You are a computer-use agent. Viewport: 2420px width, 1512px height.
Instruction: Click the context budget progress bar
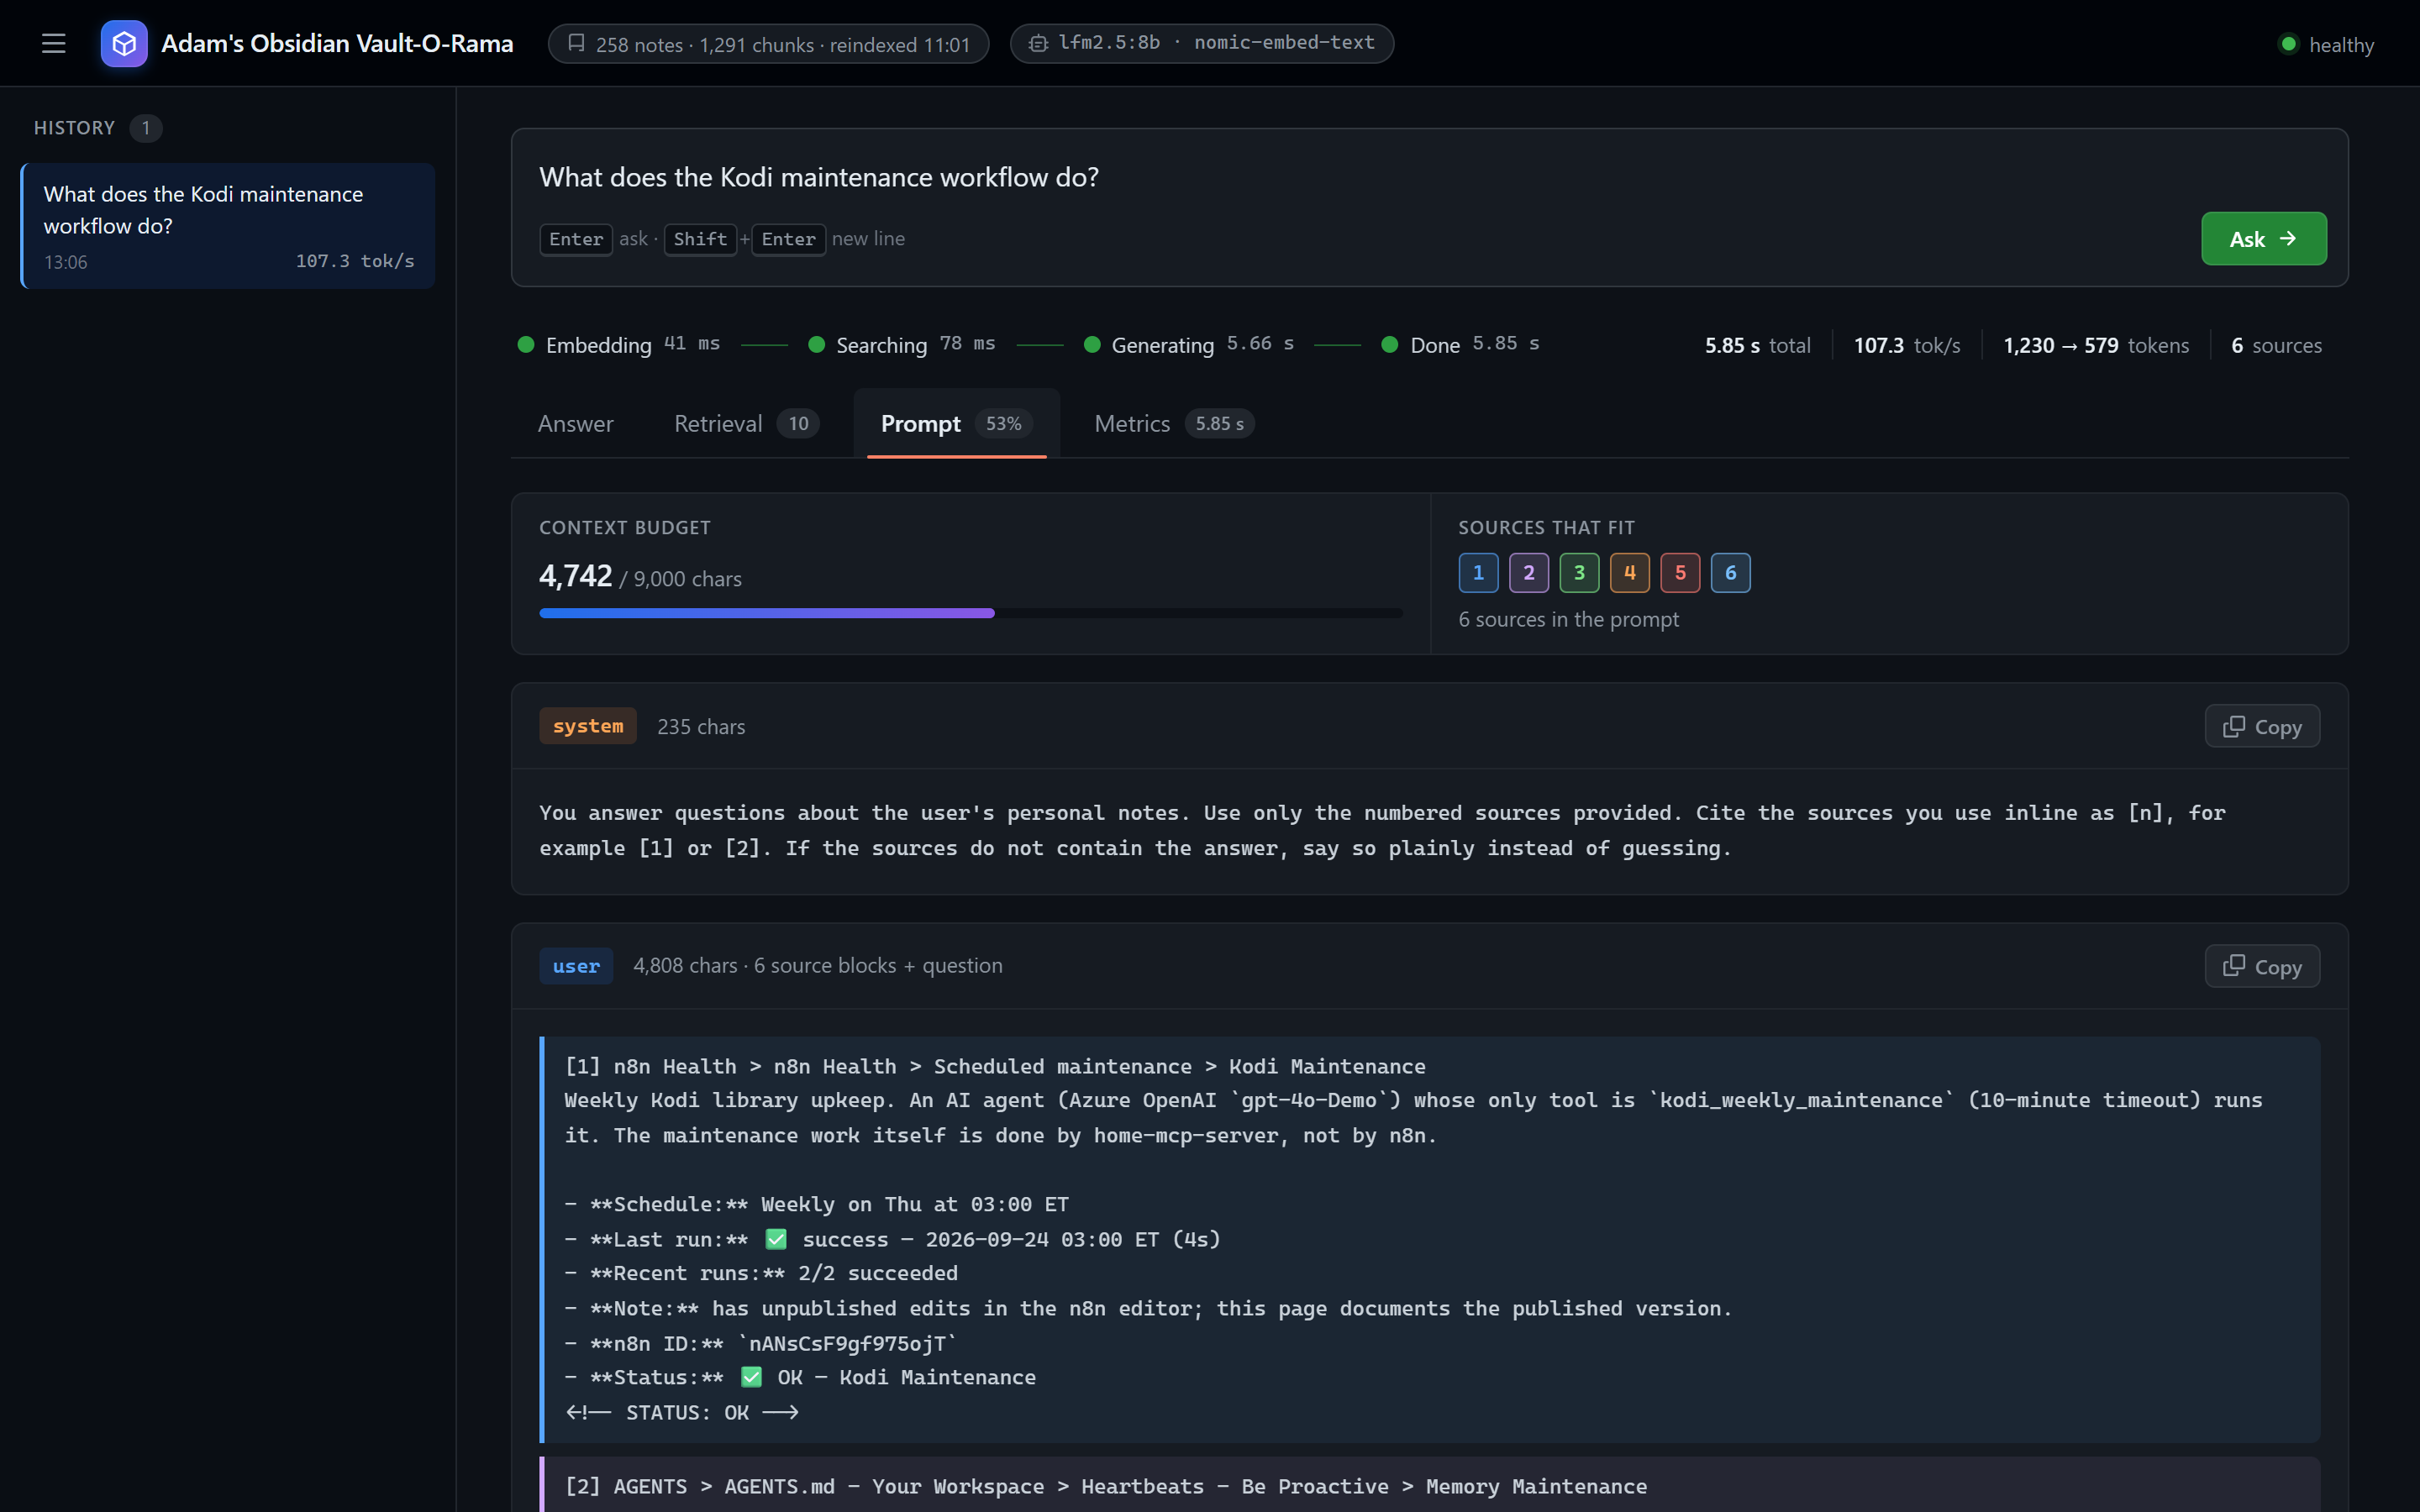tap(970, 613)
